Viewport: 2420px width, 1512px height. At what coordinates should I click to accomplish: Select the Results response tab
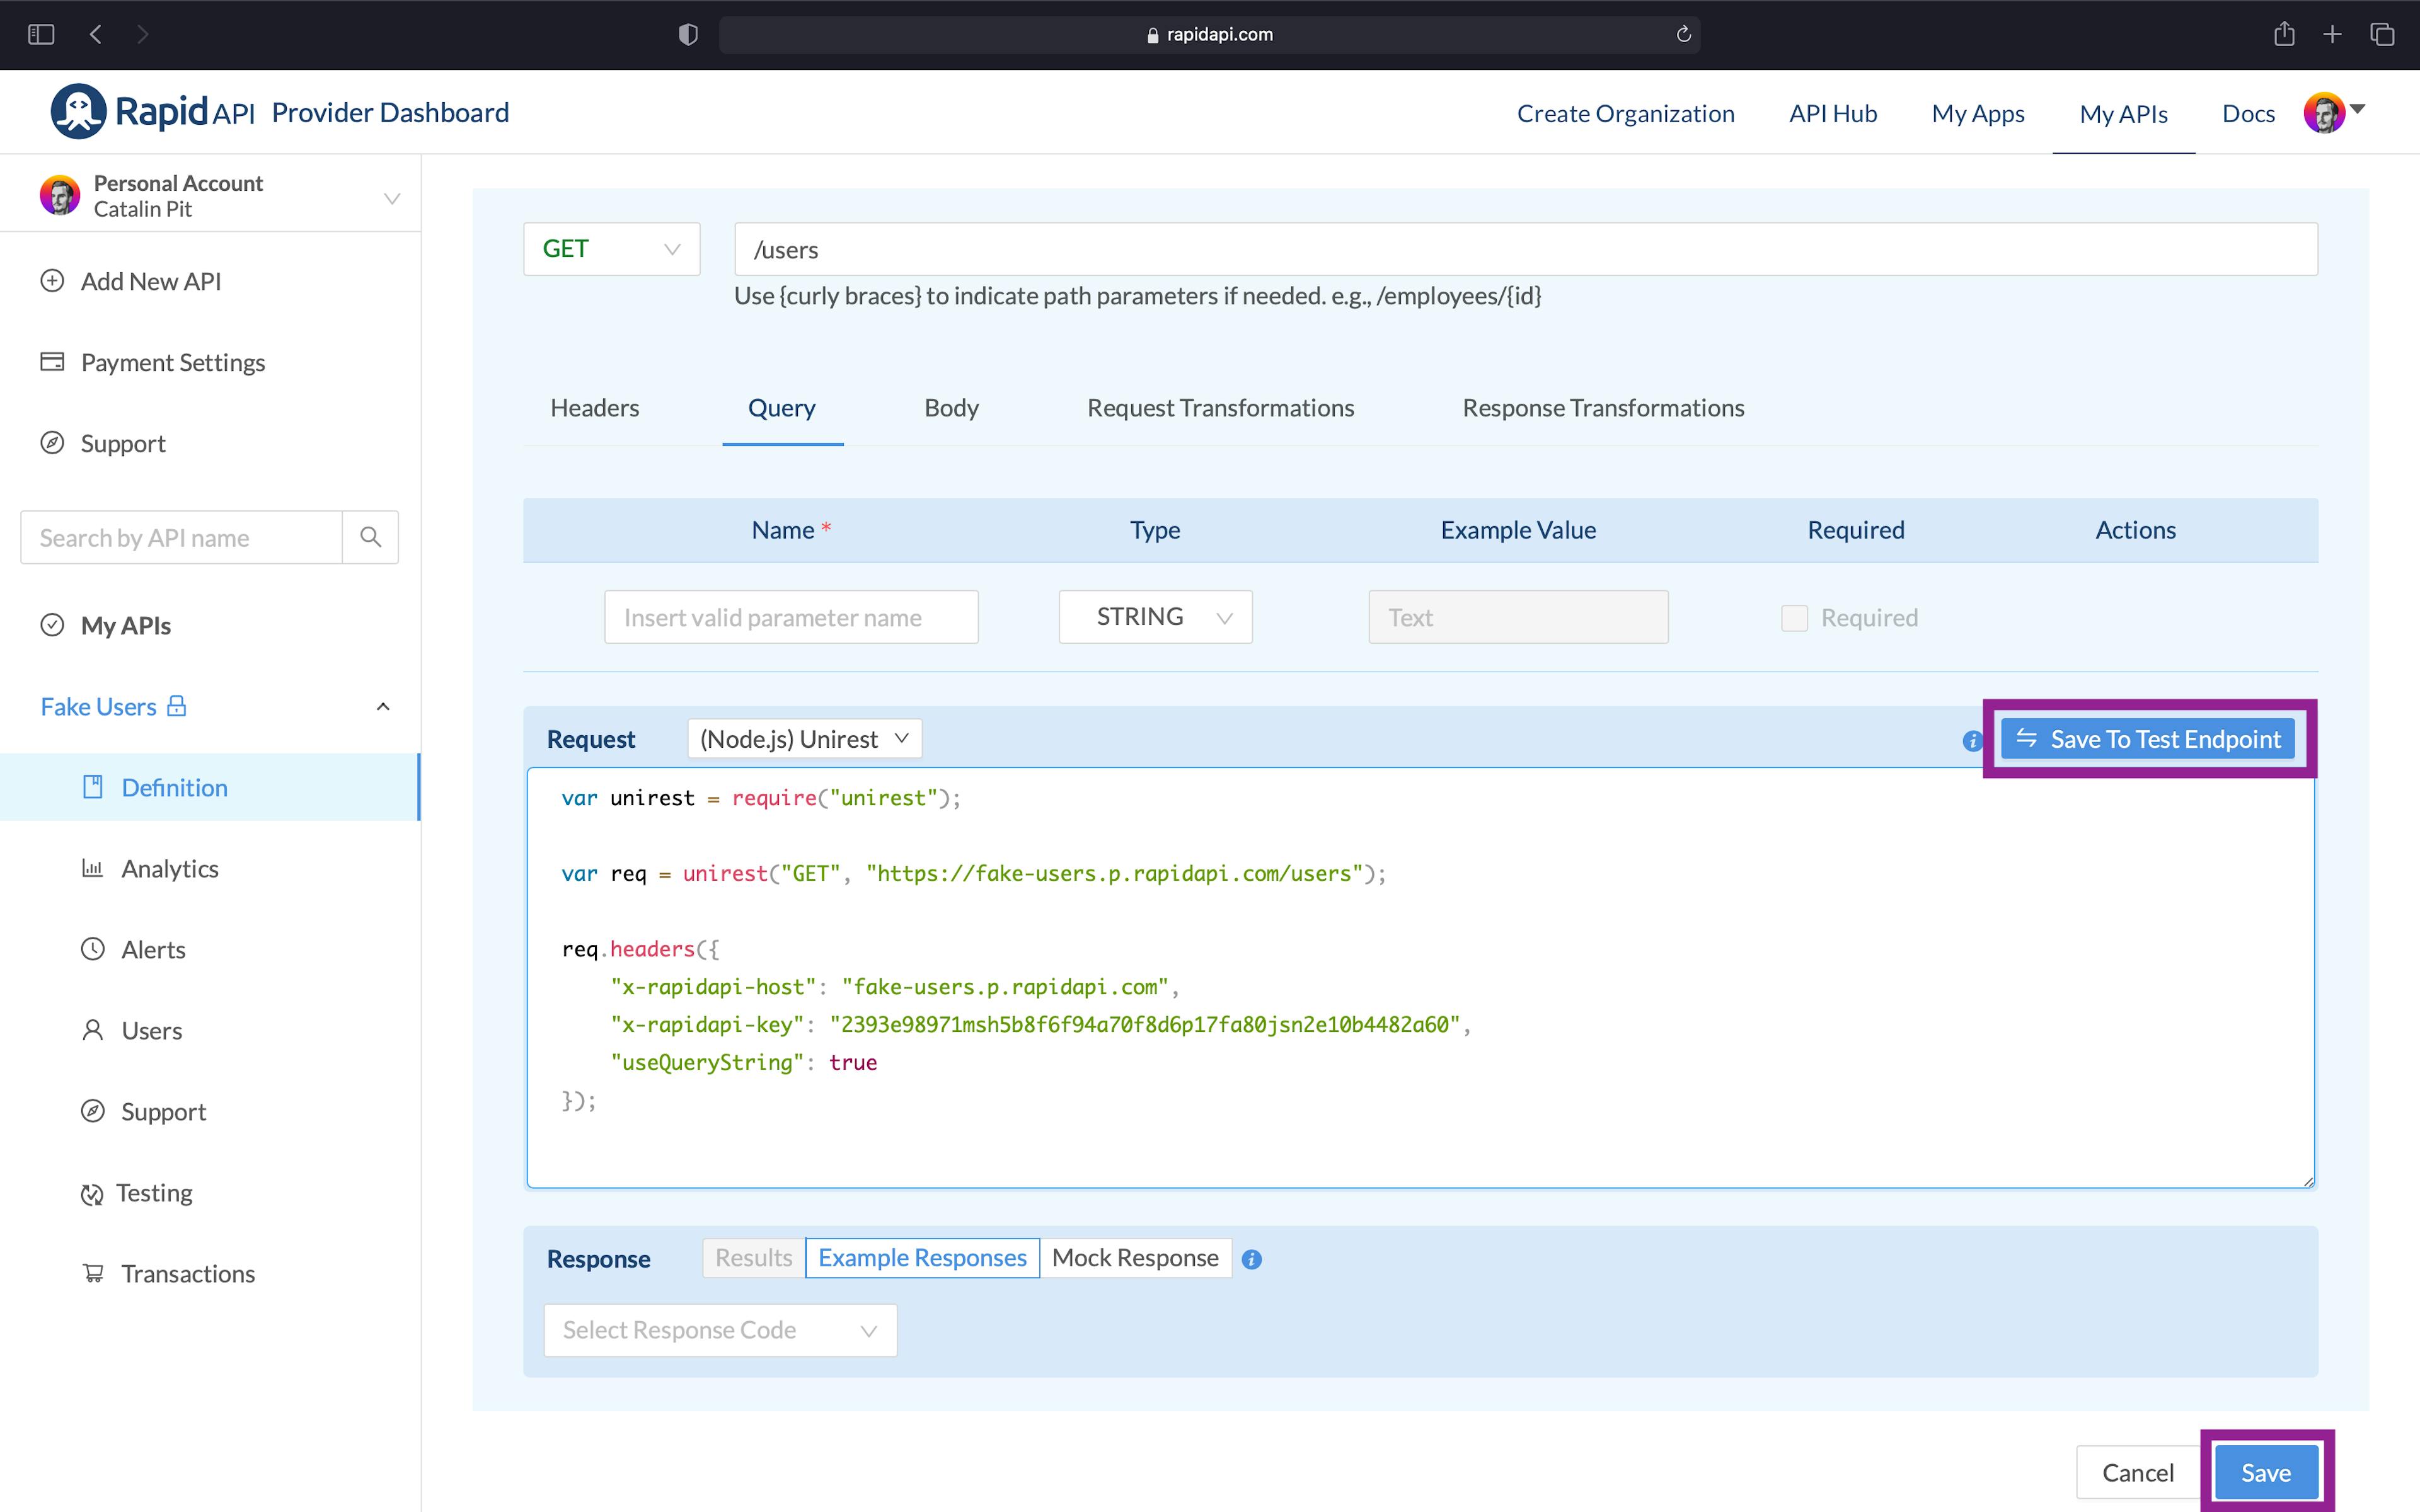(x=753, y=1258)
